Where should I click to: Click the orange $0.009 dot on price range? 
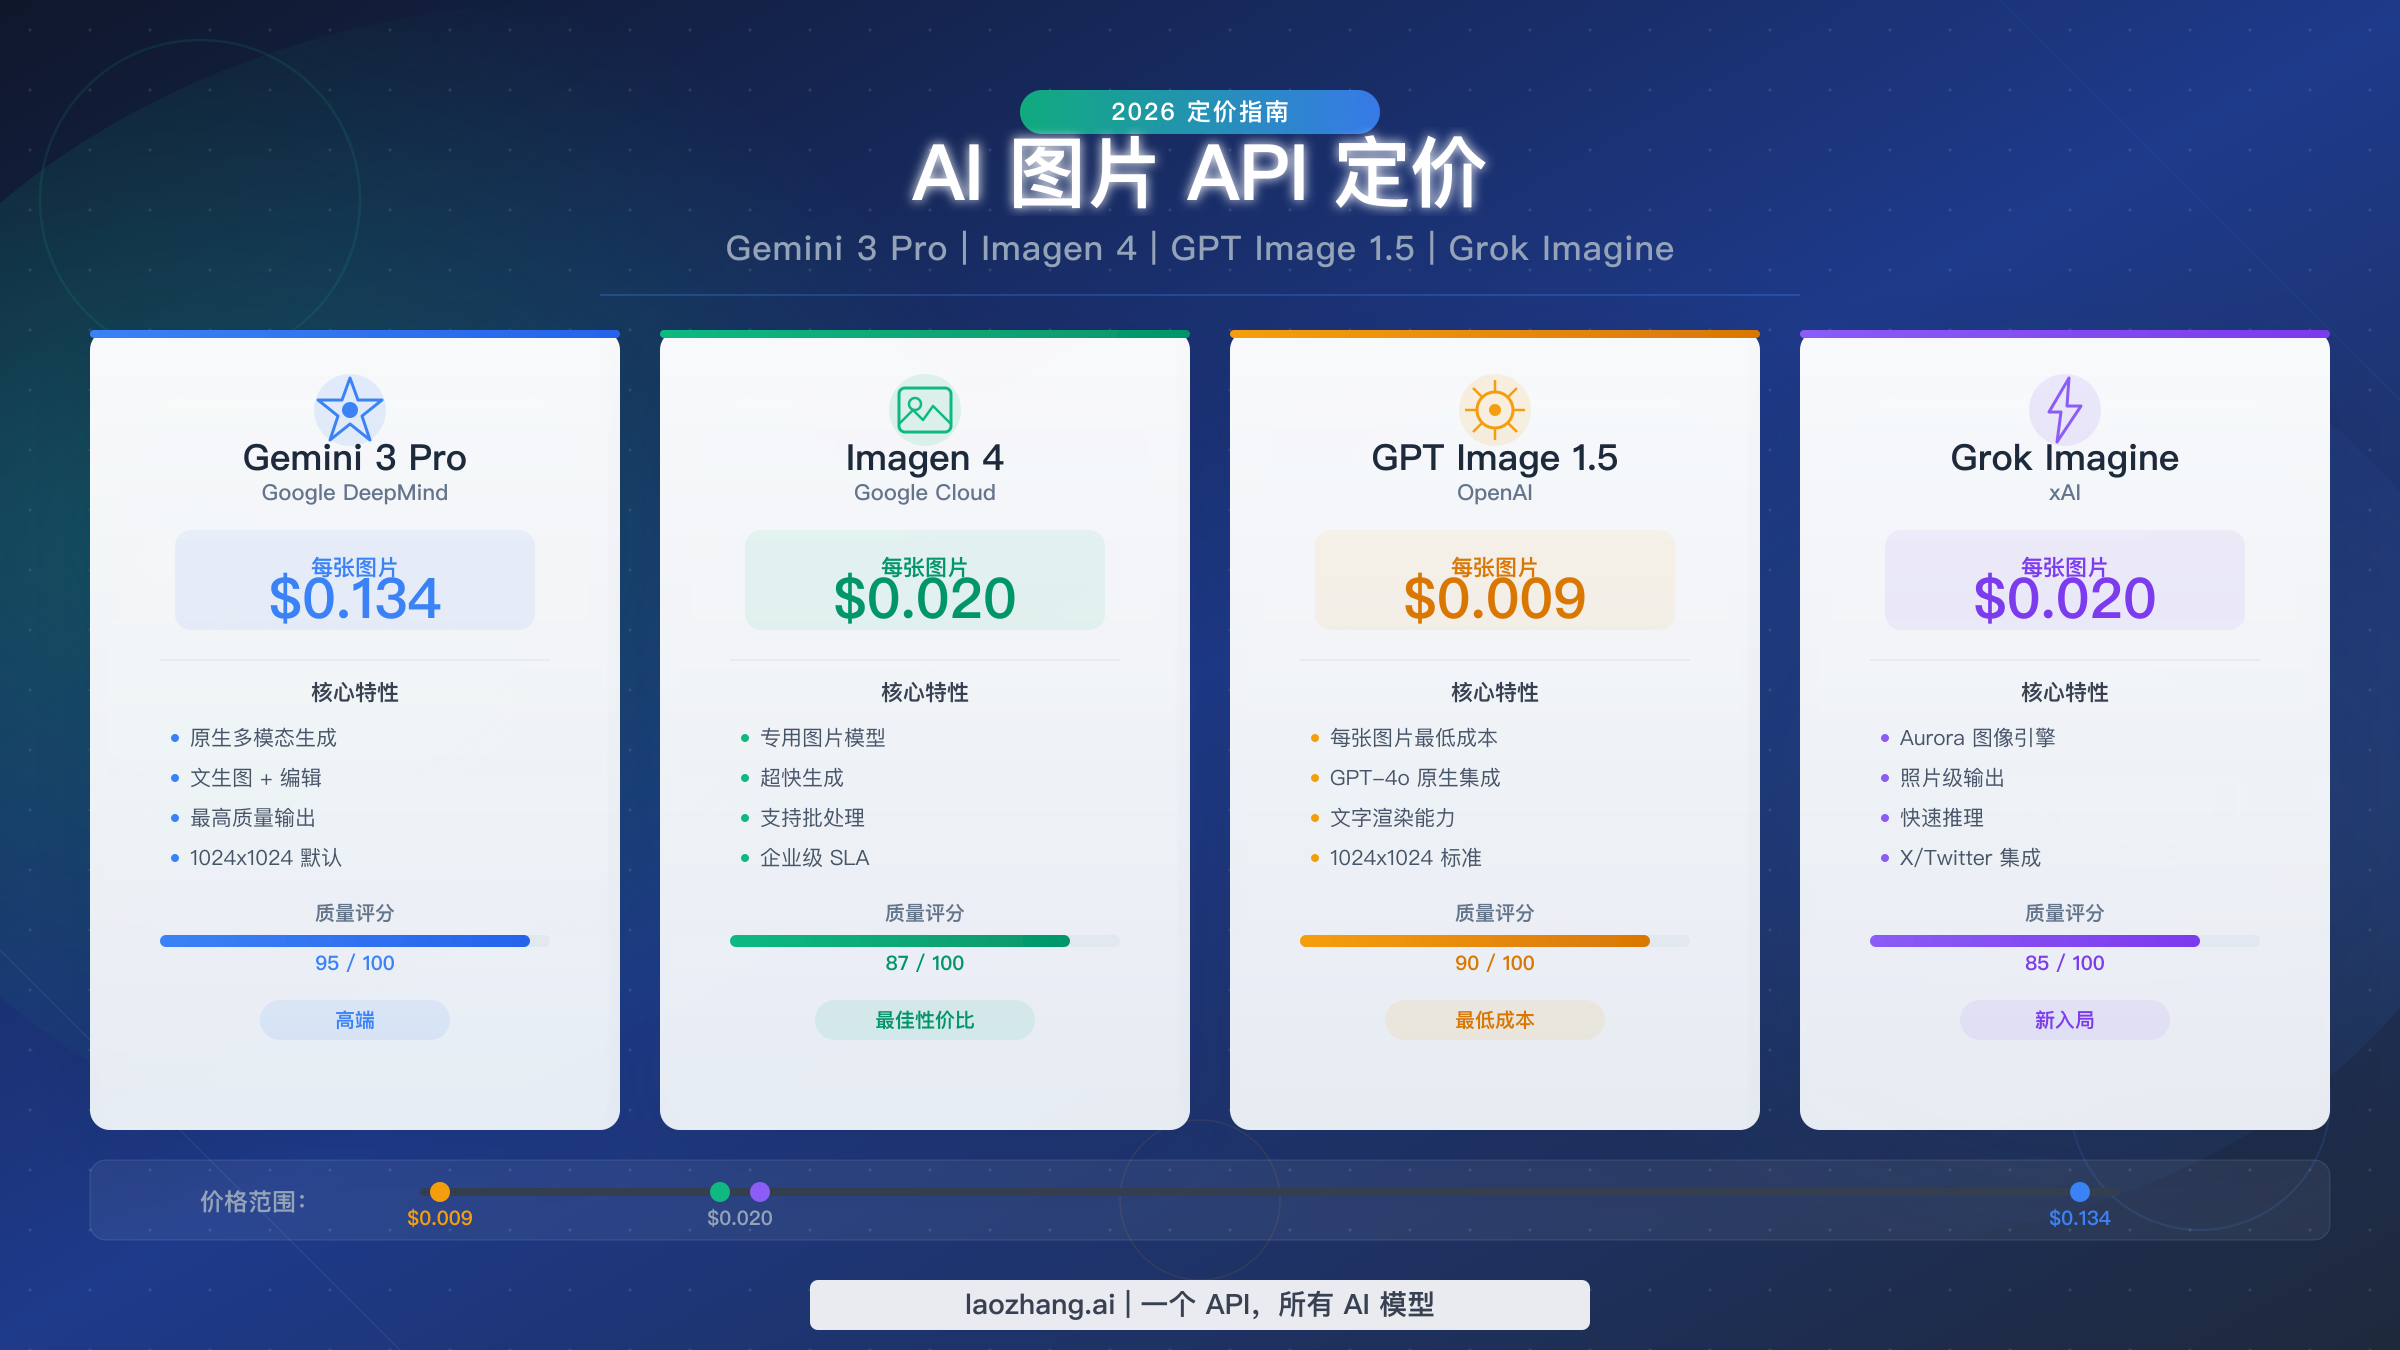440,1191
